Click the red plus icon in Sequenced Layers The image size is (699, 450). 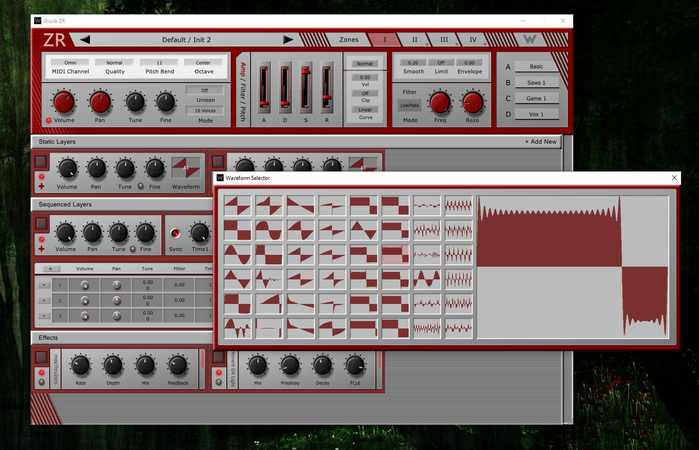click(41, 248)
